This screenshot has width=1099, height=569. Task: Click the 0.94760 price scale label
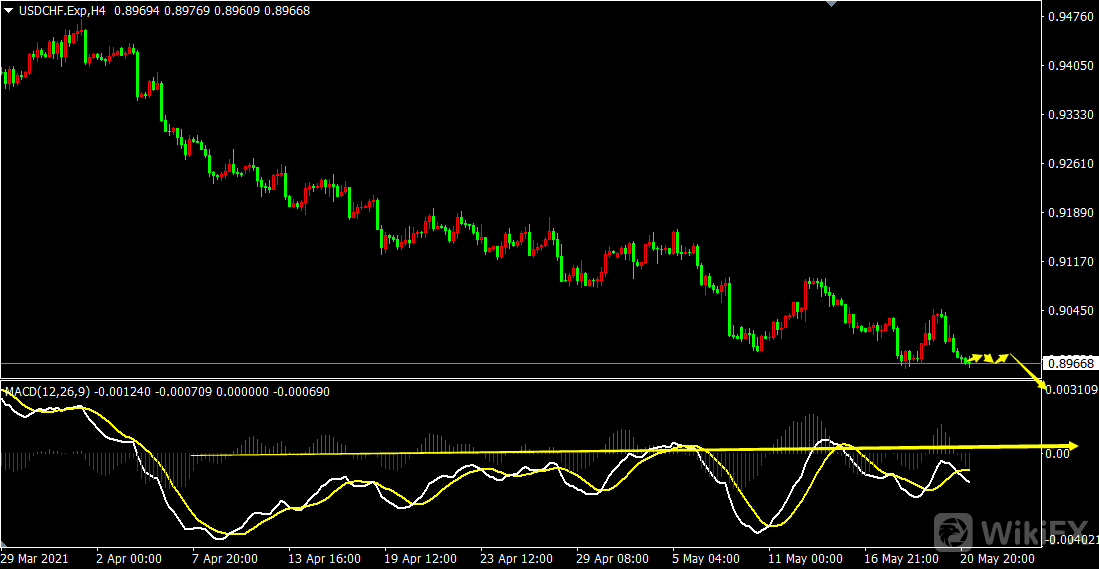tap(1069, 17)
